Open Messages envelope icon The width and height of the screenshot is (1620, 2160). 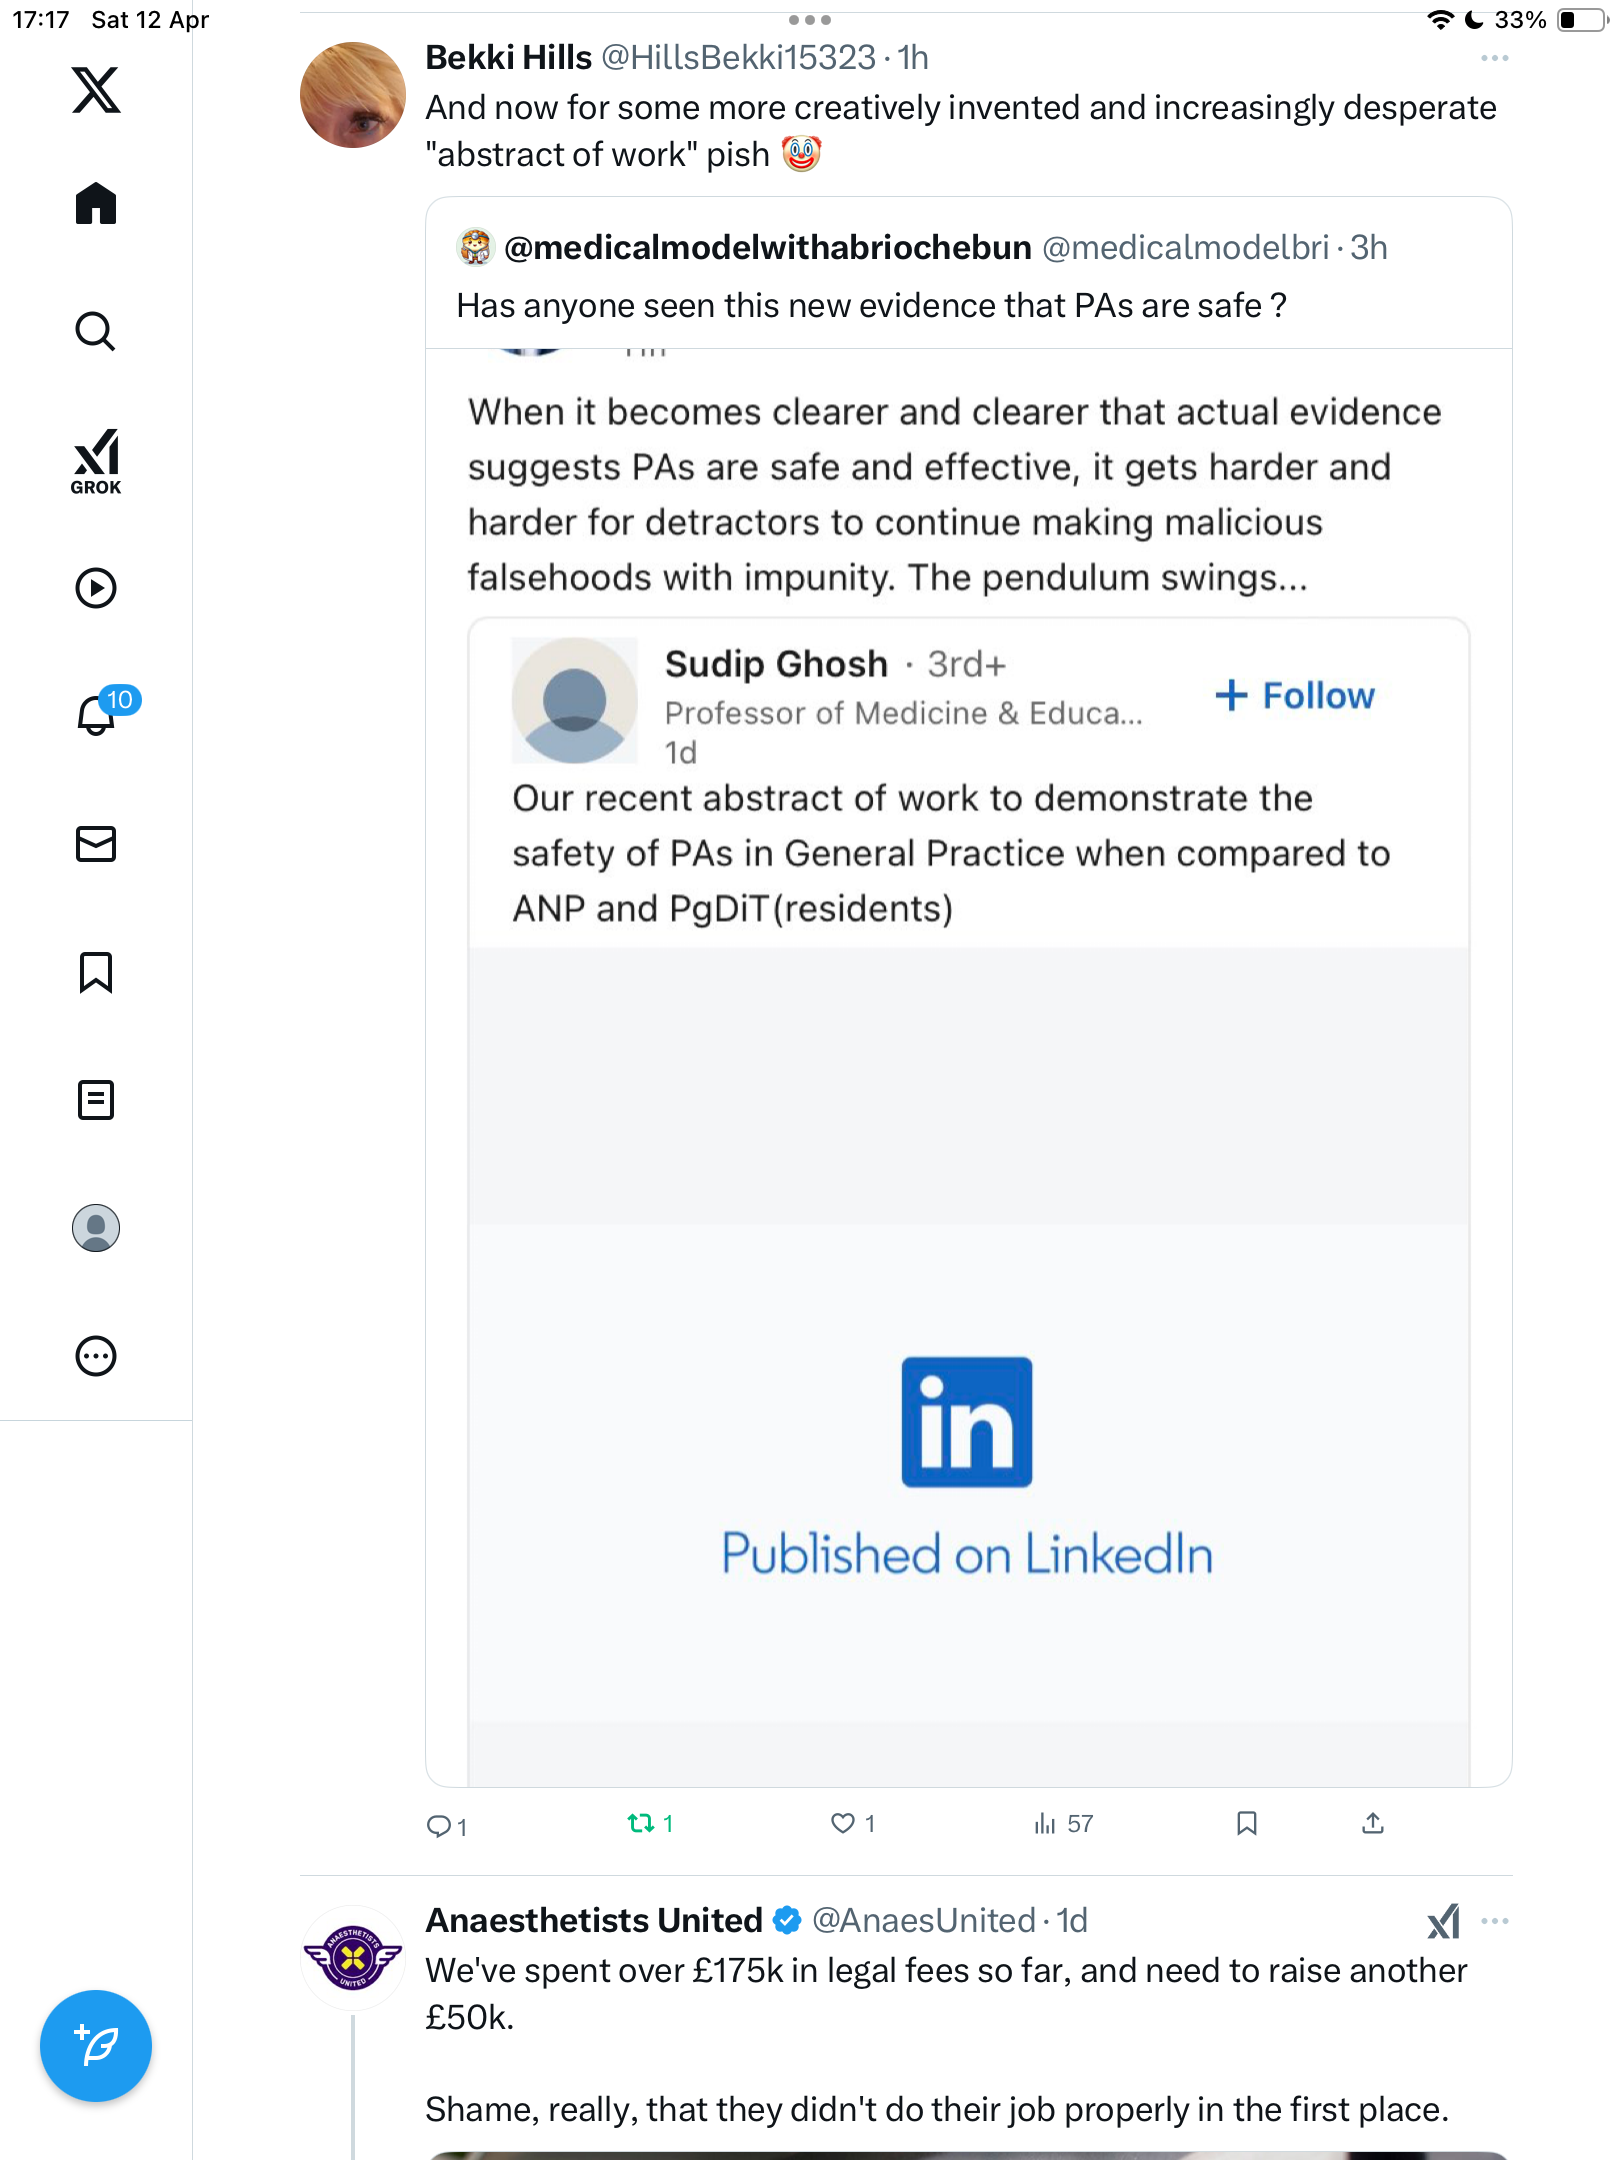coord(96,844)
